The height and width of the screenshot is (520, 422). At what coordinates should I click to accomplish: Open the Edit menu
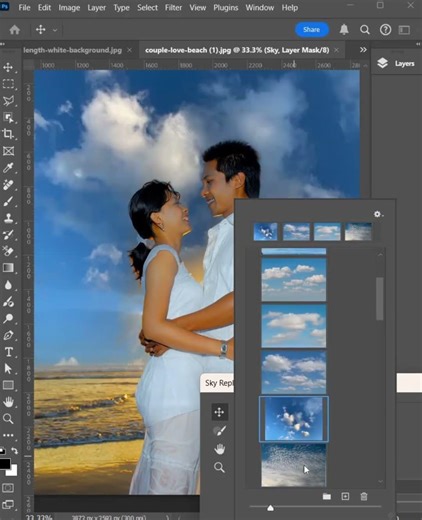point(44,7)
